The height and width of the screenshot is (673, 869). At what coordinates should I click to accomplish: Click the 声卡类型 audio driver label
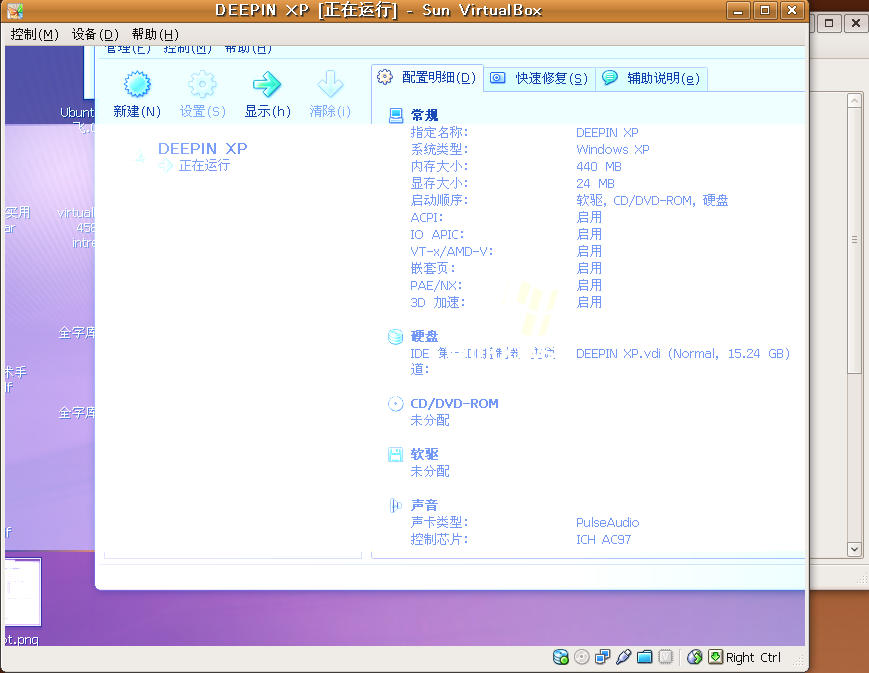[x=439, y=522]
